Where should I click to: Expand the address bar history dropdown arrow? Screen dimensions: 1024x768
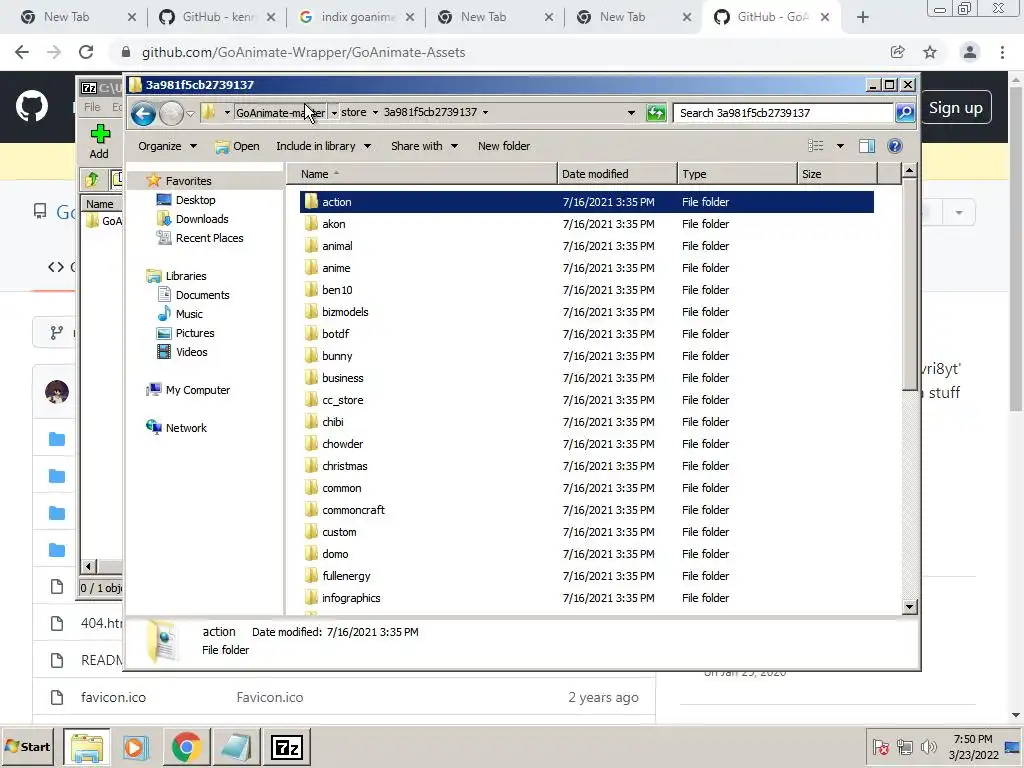pos(631,113)
